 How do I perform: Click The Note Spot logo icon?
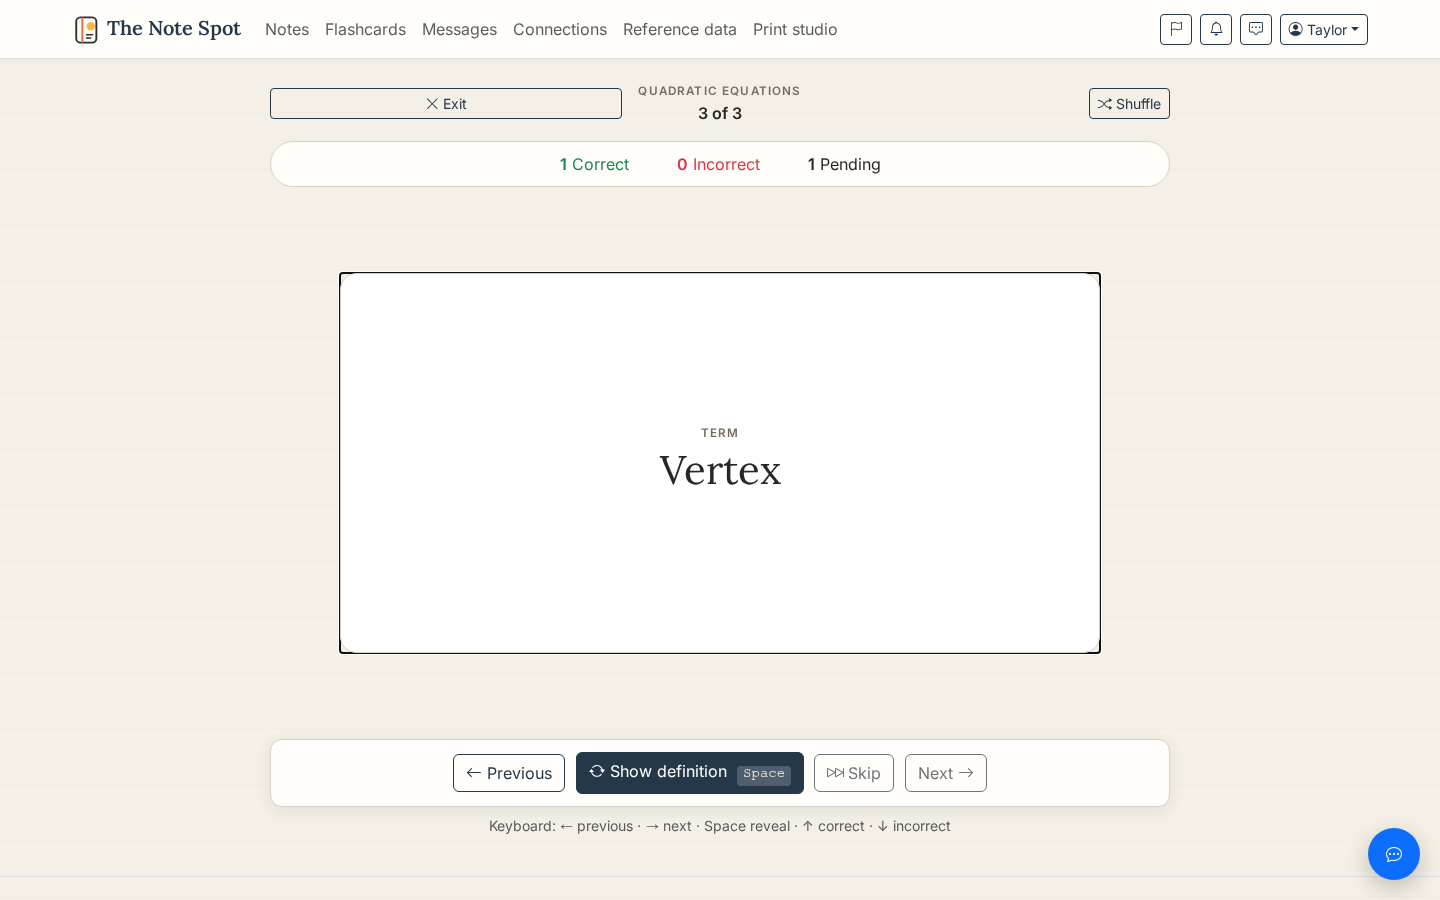coord(86,30)
